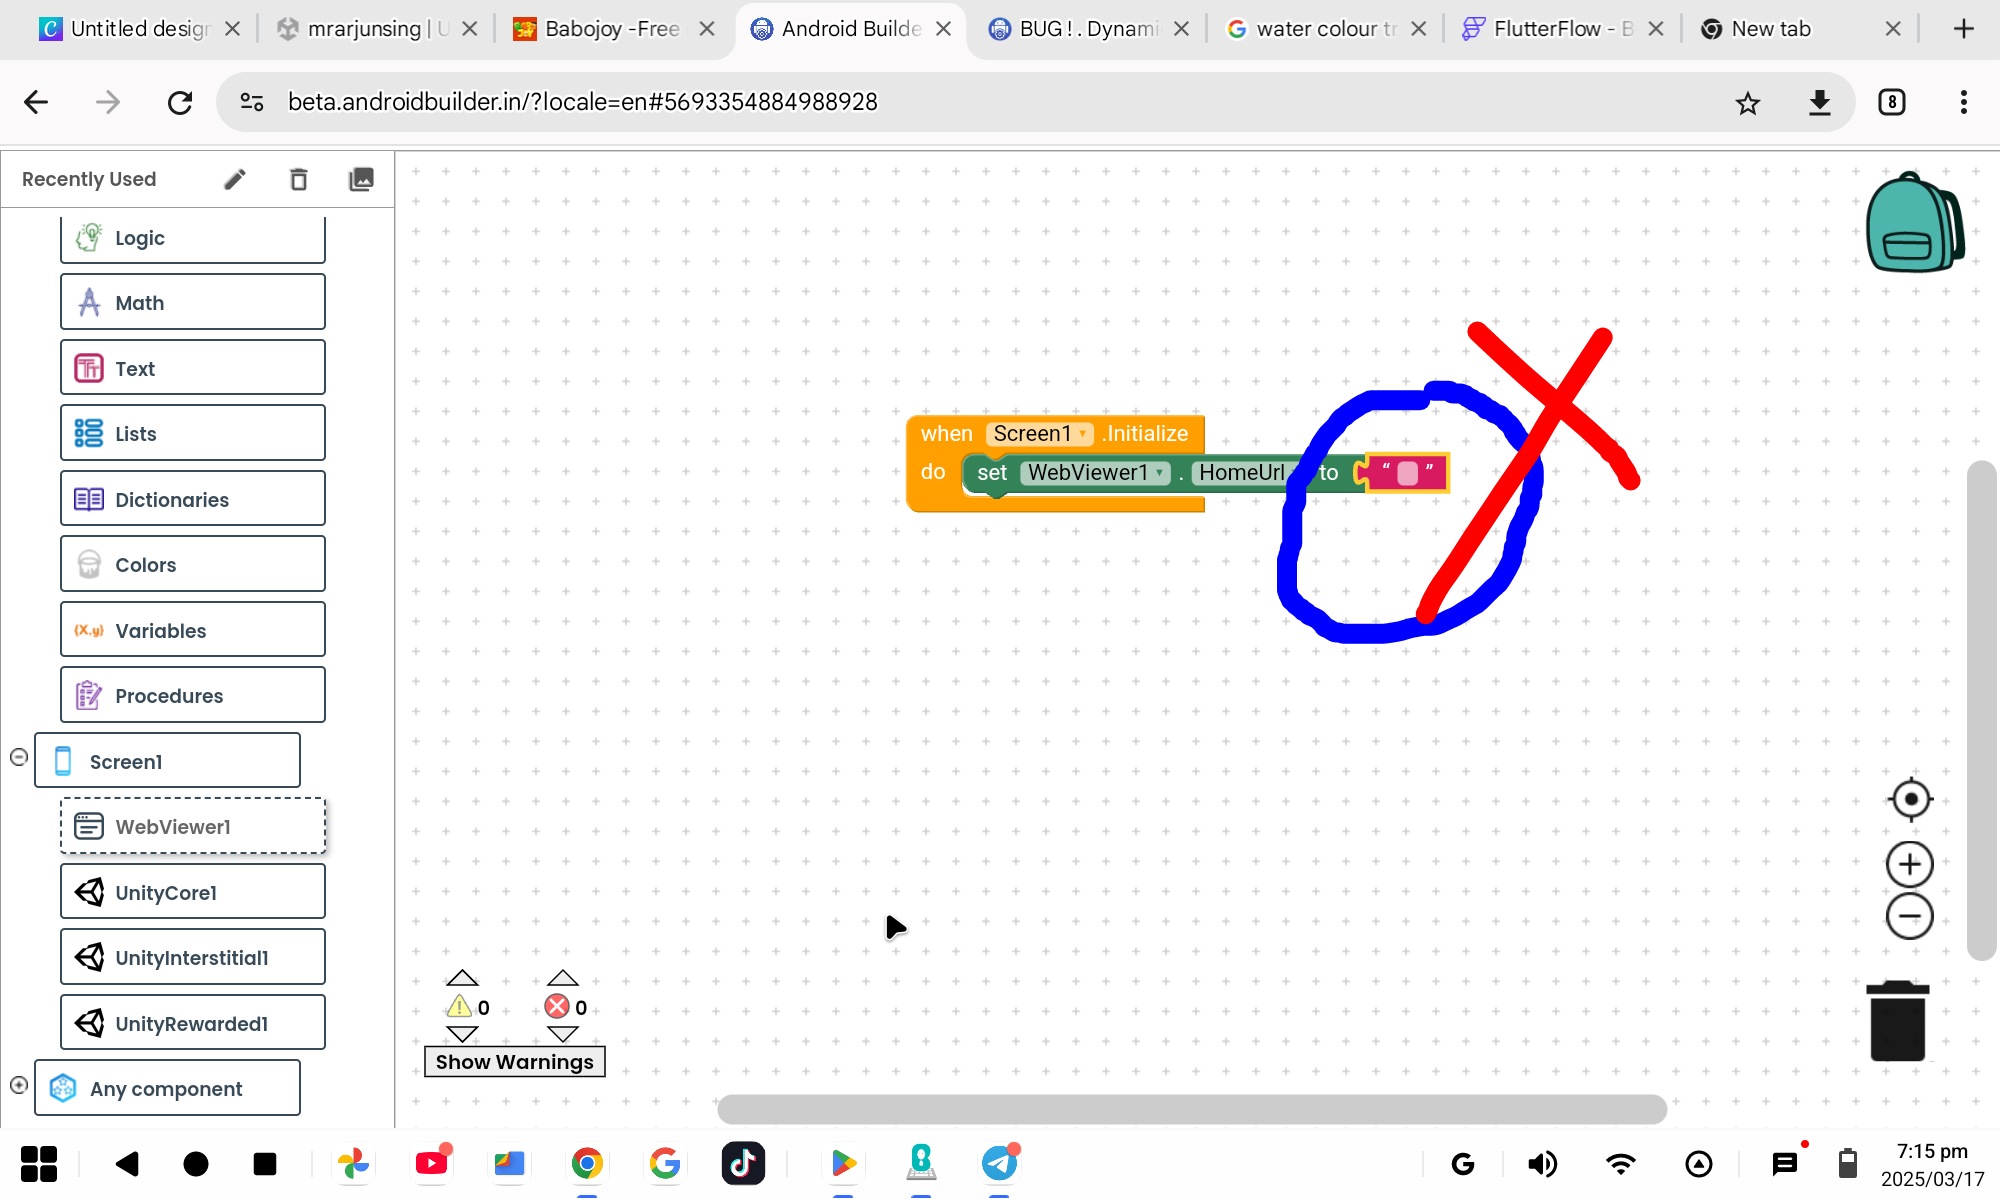Click the pencil edit icon
The height and width of the screenshot is (1200, 2000).
pos(234,179)
